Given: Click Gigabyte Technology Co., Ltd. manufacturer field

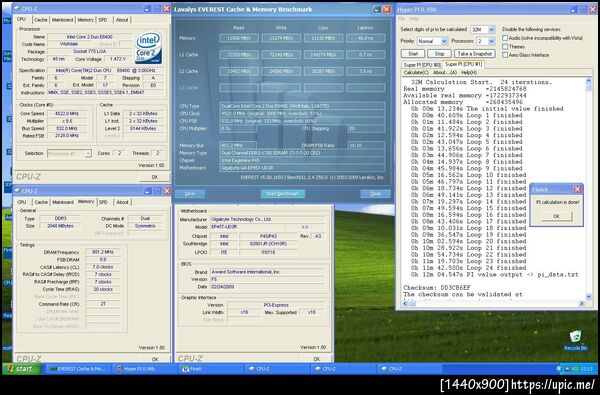Looking at the screenshot, I should pyautogui.click(x=267, y=220).
